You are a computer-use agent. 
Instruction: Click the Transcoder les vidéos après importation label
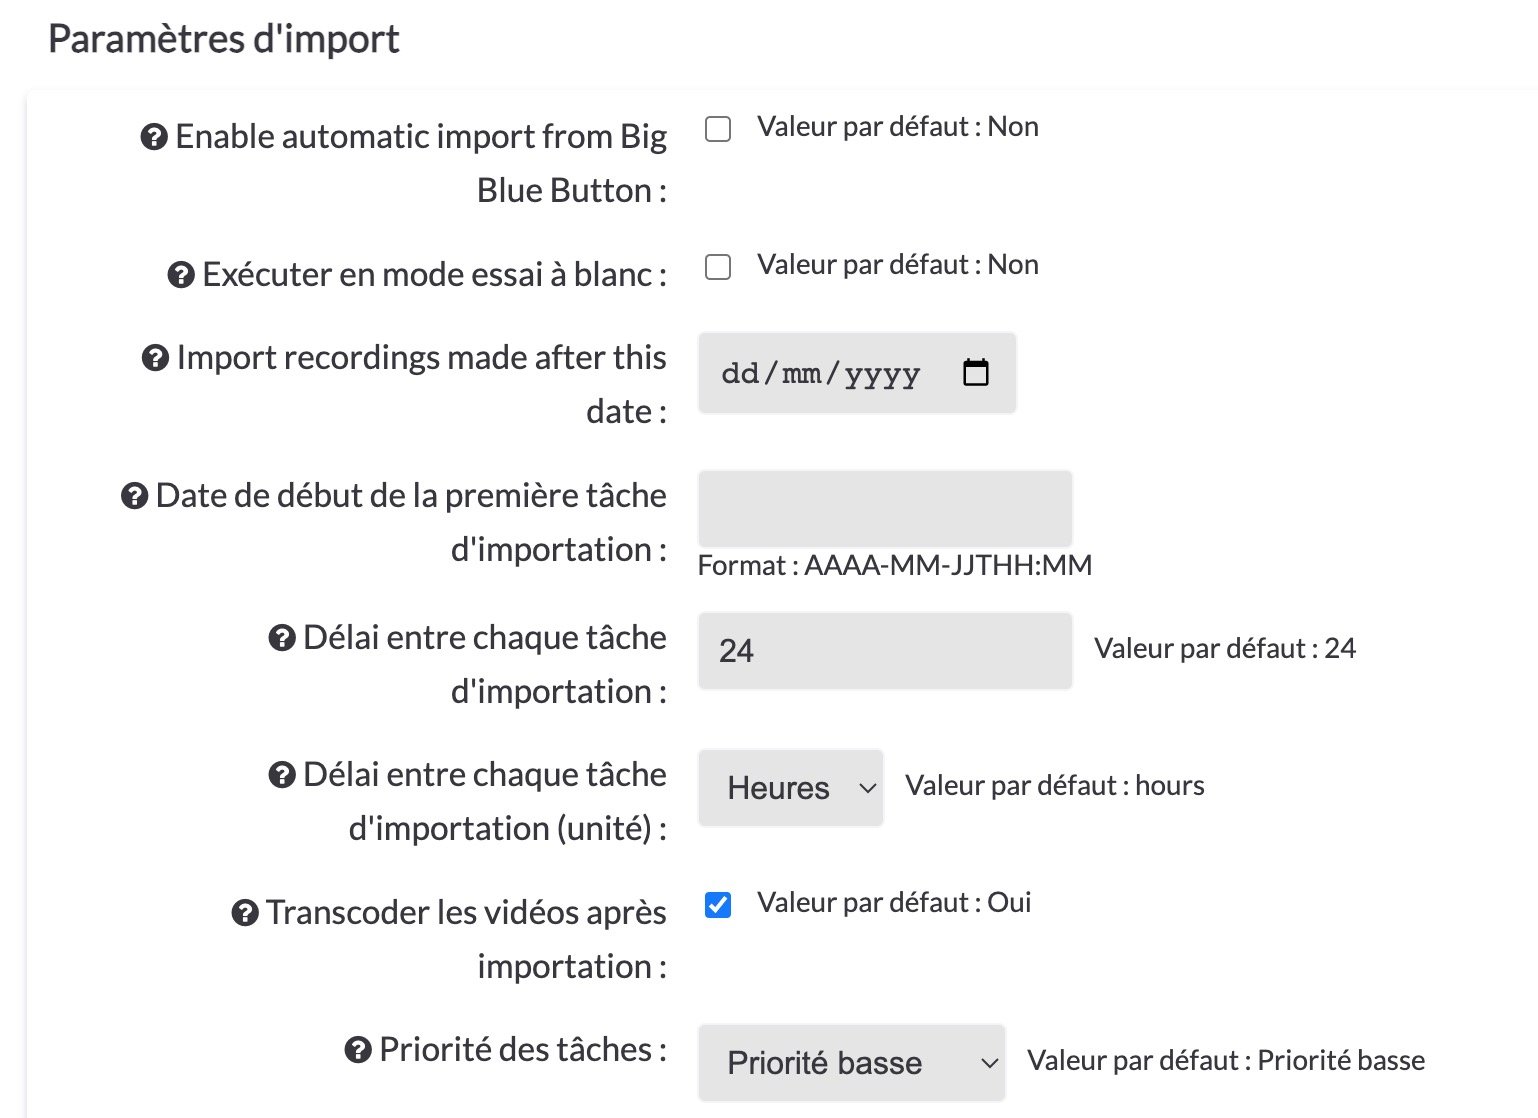[x=466, y=939]
